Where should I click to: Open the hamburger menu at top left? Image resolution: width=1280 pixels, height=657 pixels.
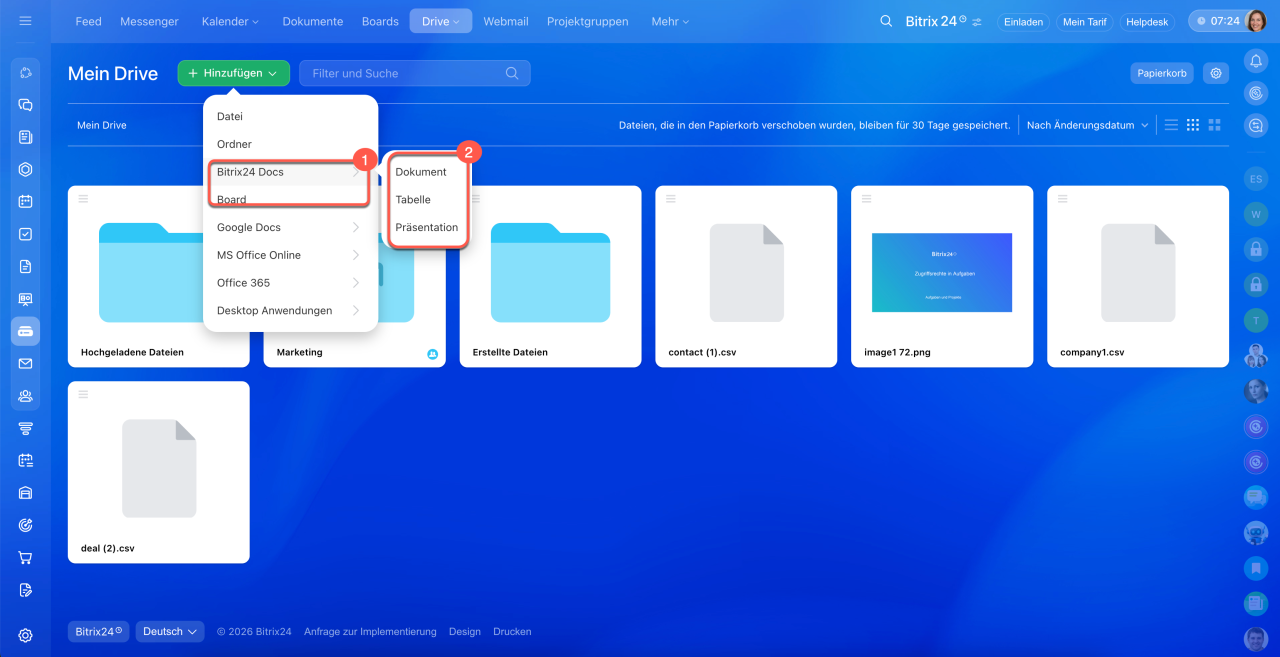(x=25, y=21)
